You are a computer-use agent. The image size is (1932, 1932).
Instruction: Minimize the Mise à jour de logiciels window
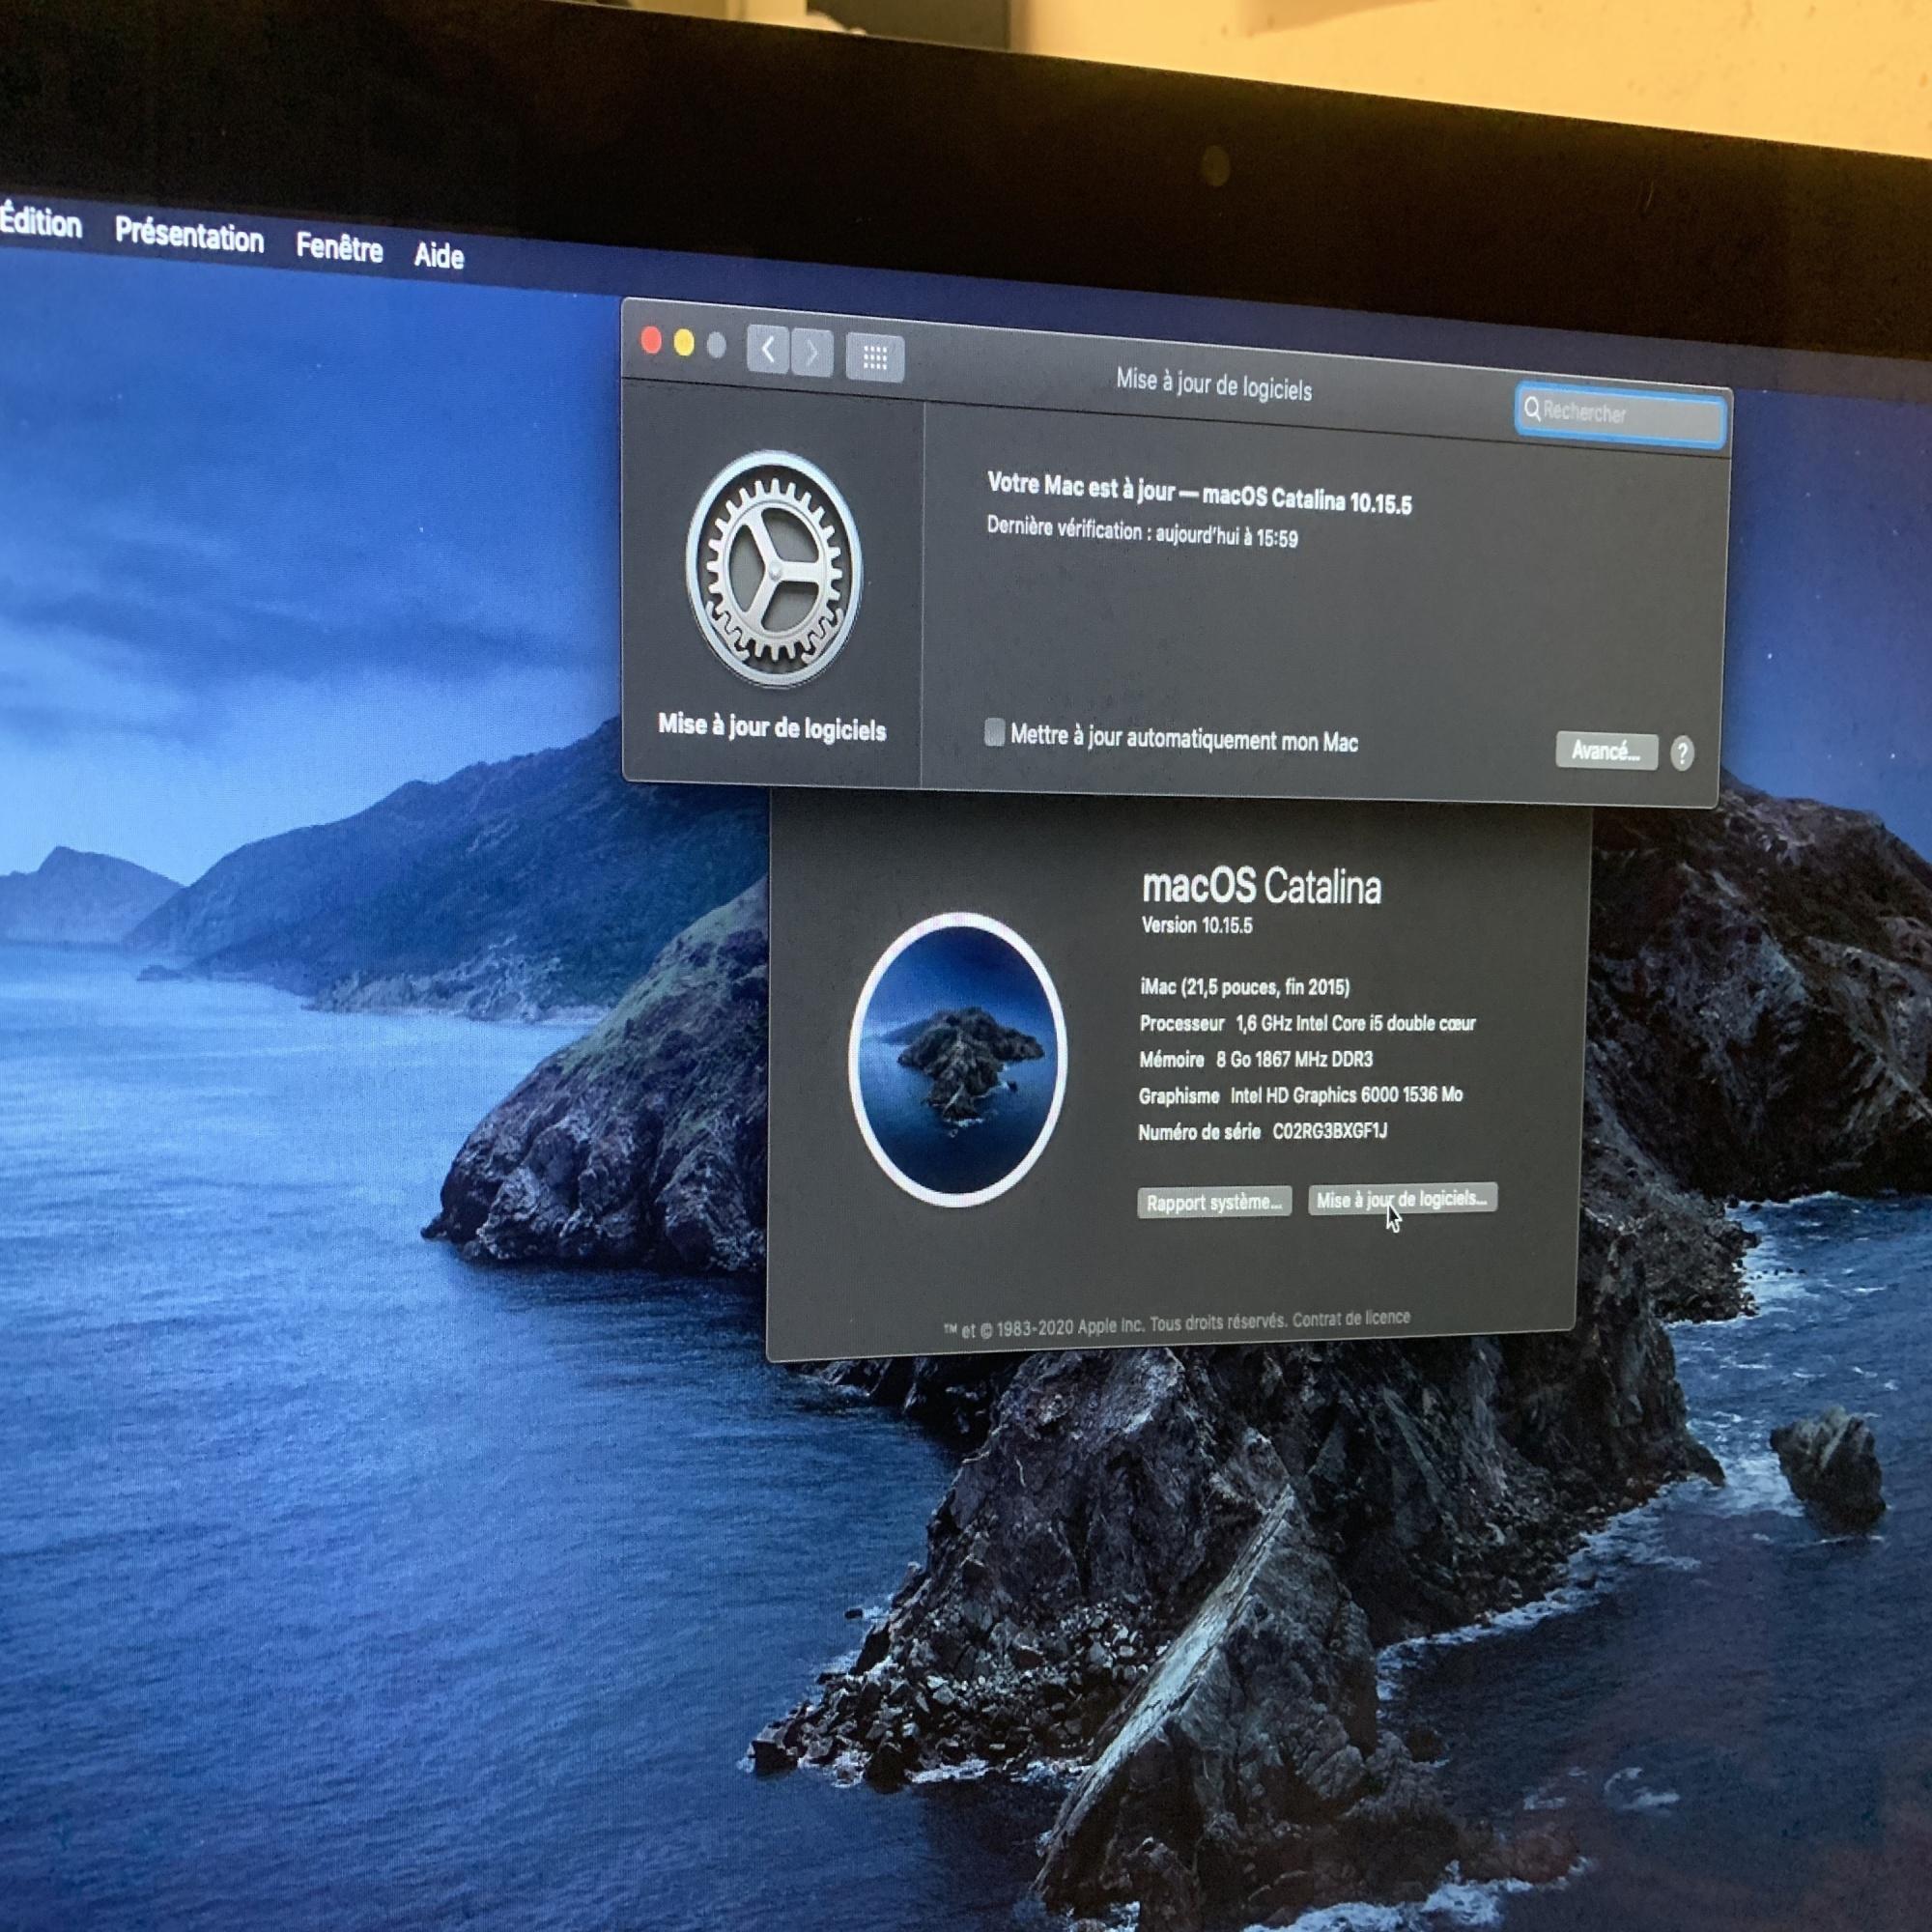[684, 344]
